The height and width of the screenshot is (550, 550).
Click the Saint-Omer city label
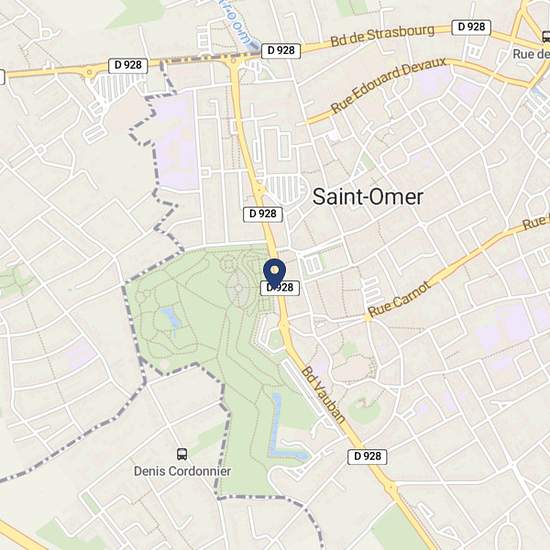pyautogui.click(x=368, y=196)
